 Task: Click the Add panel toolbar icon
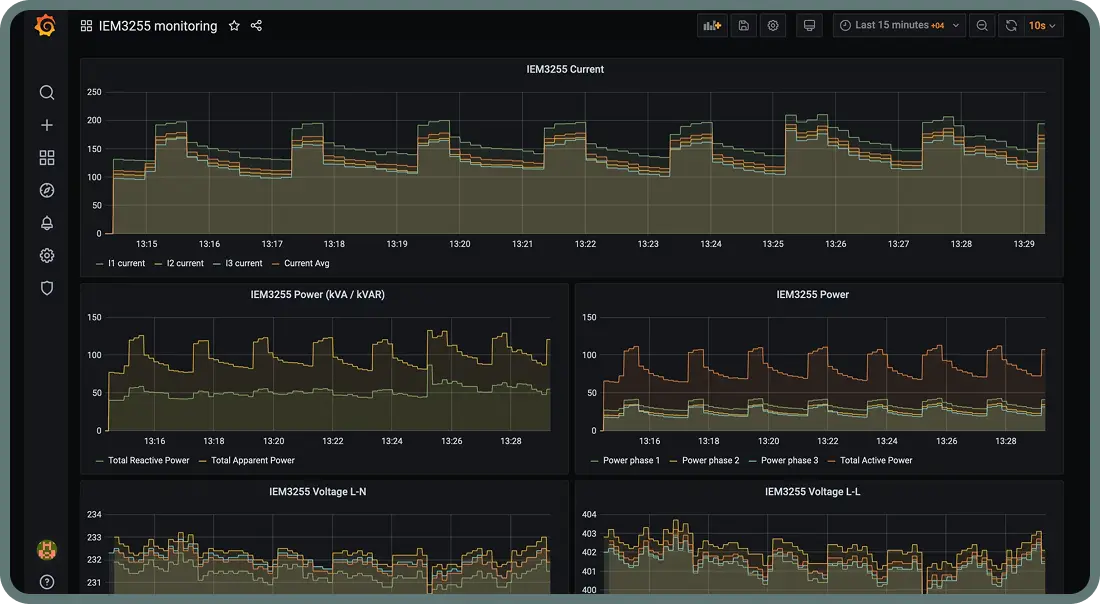[x=712, y=25]
